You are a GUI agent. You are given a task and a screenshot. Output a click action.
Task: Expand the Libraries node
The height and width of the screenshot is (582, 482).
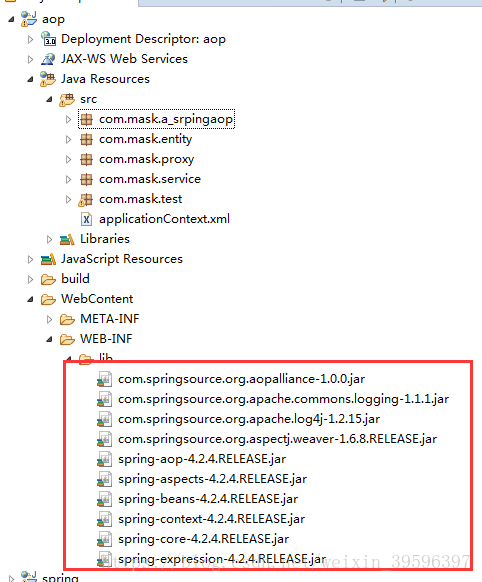coord(49,239)
